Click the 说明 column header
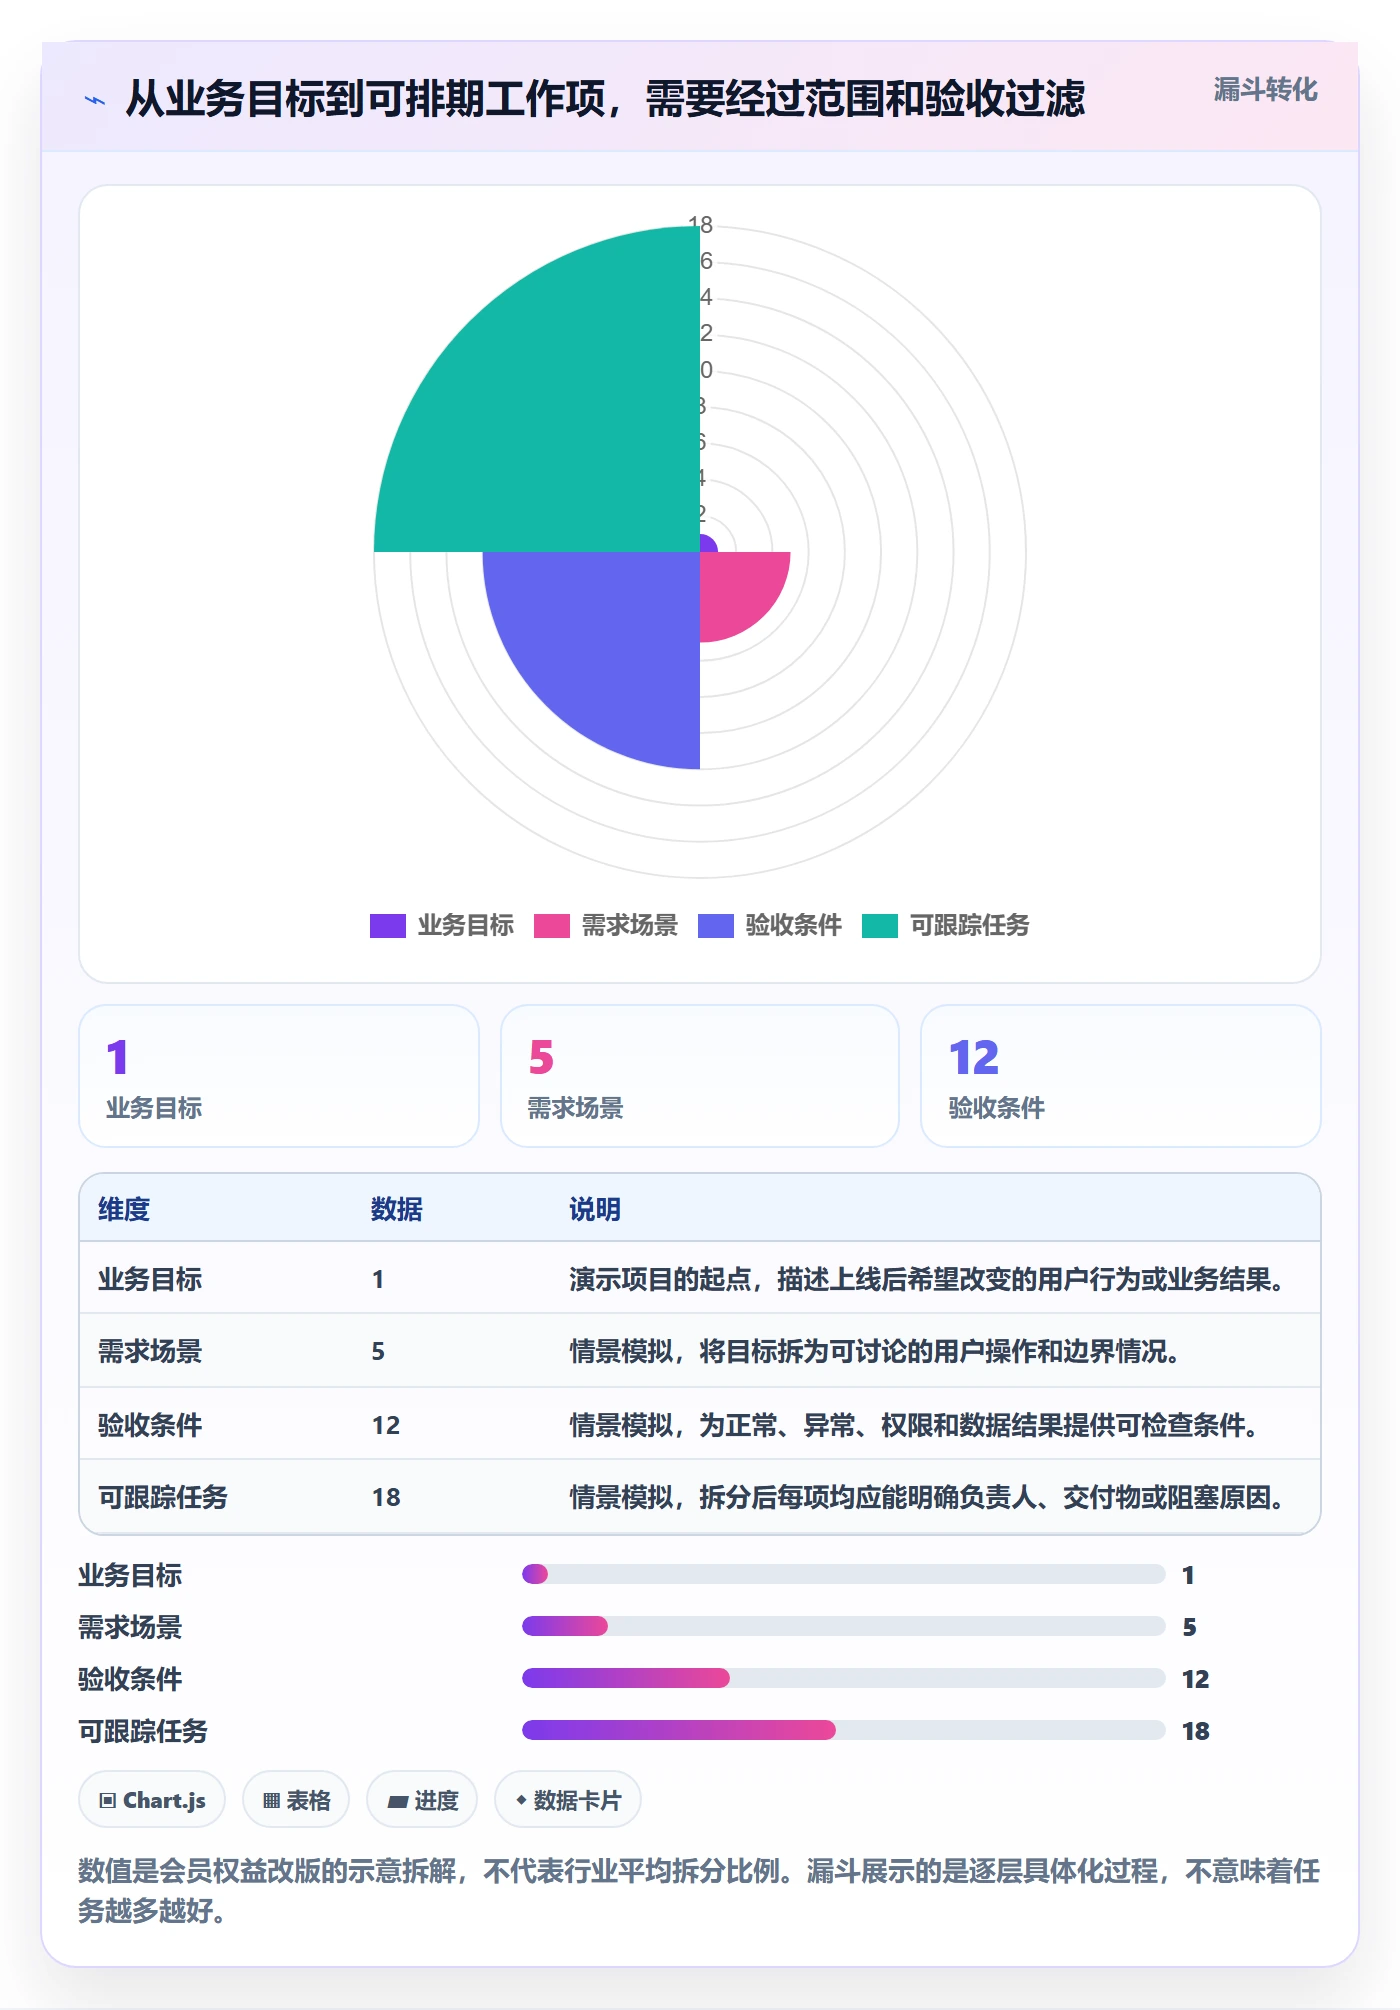 (595, 1209)
